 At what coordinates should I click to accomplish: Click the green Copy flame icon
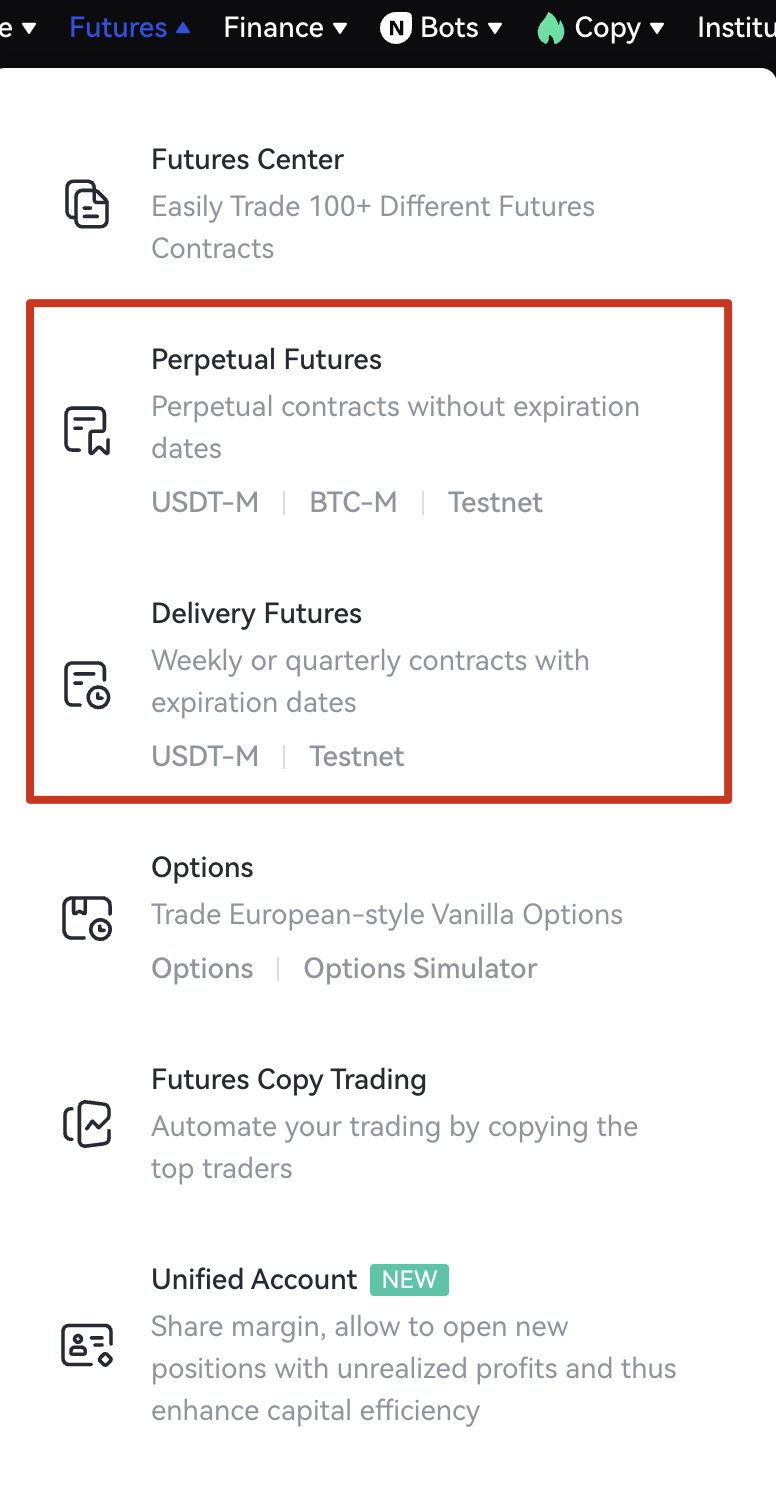click(551, 28)
